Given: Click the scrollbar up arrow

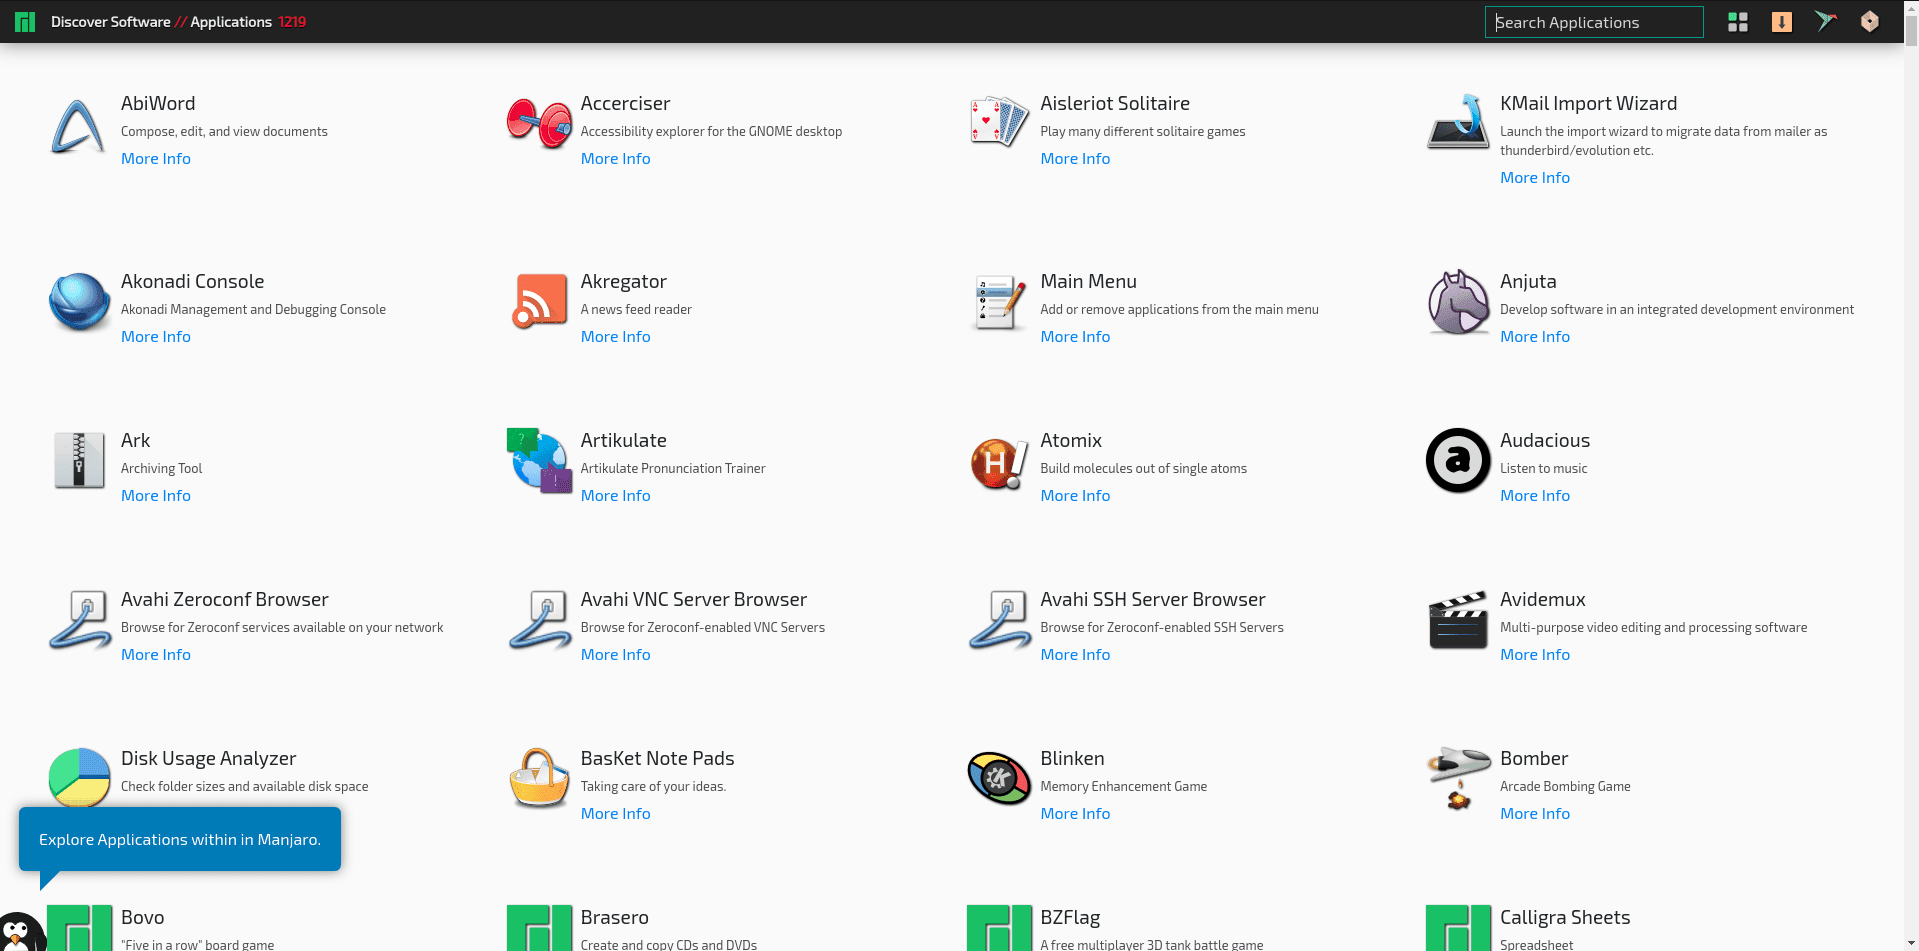Looking at the screenshot, I should pyautogui.click(x=1911, y=7).
